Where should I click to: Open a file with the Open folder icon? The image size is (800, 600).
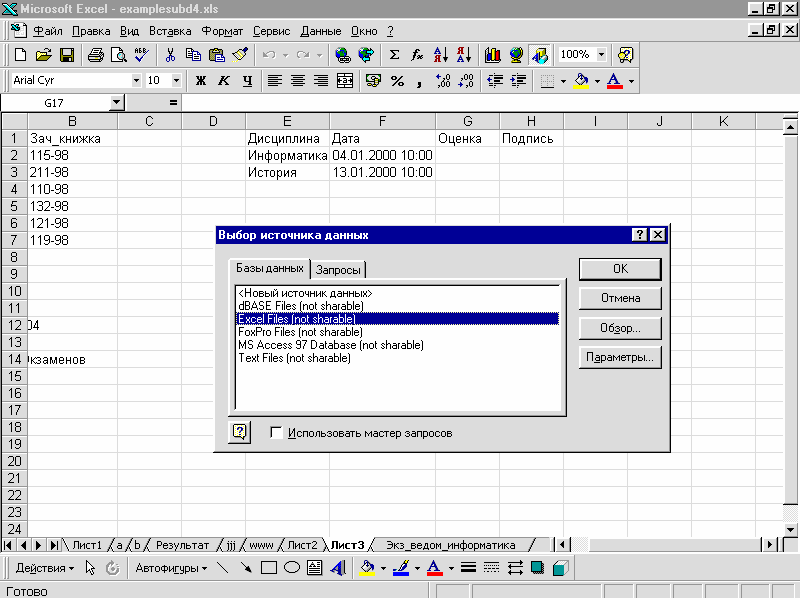tap(44, 55)
